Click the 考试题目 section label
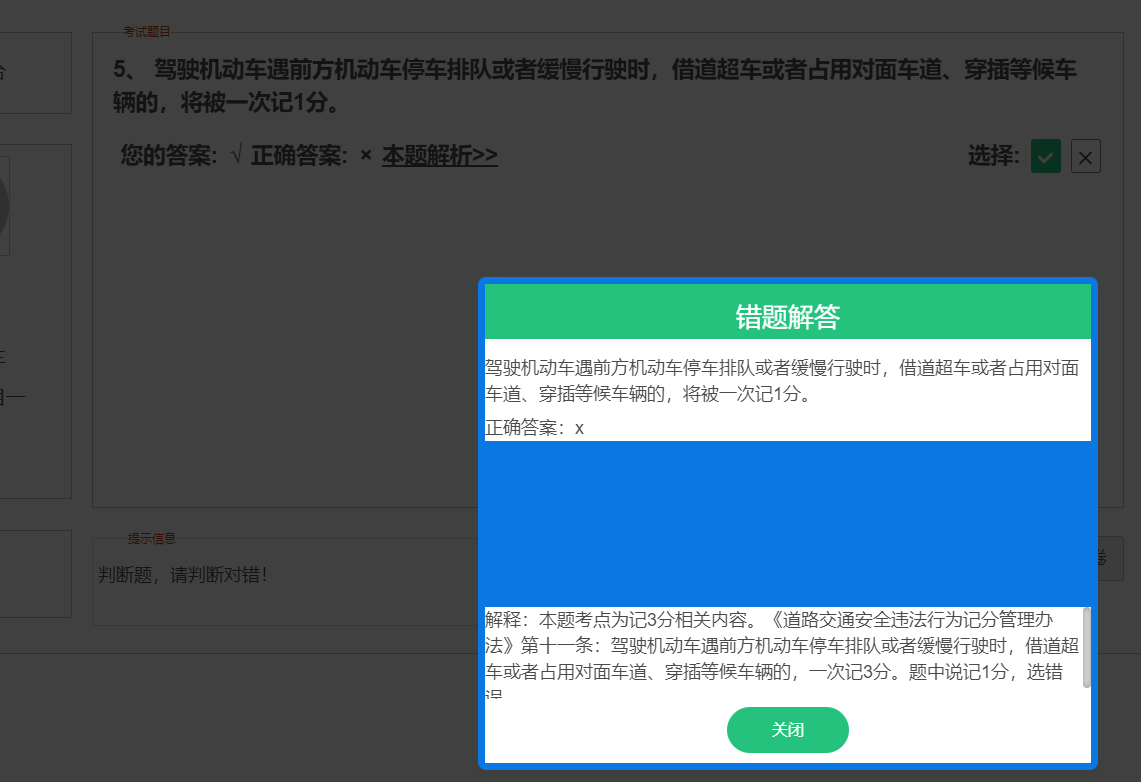1141x782 pixels. [145, 30]
